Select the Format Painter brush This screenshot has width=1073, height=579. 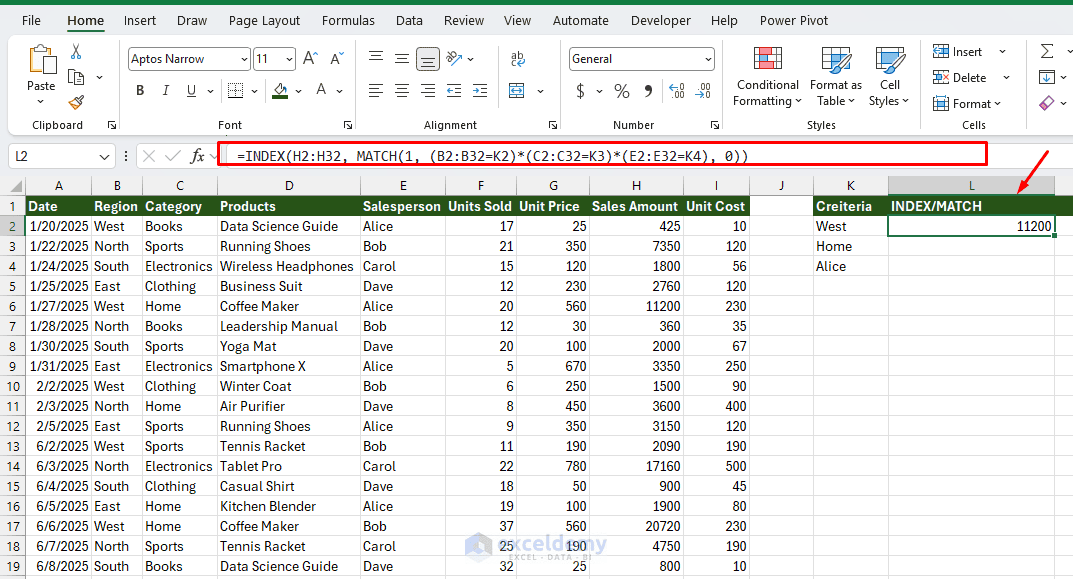coord(76,103)
